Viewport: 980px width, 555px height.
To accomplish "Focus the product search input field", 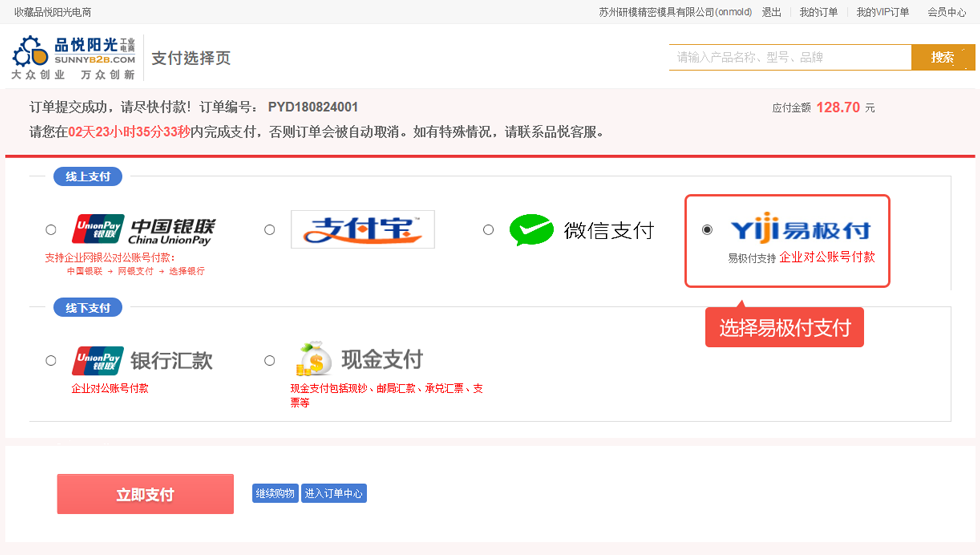I will pos(790,58).
